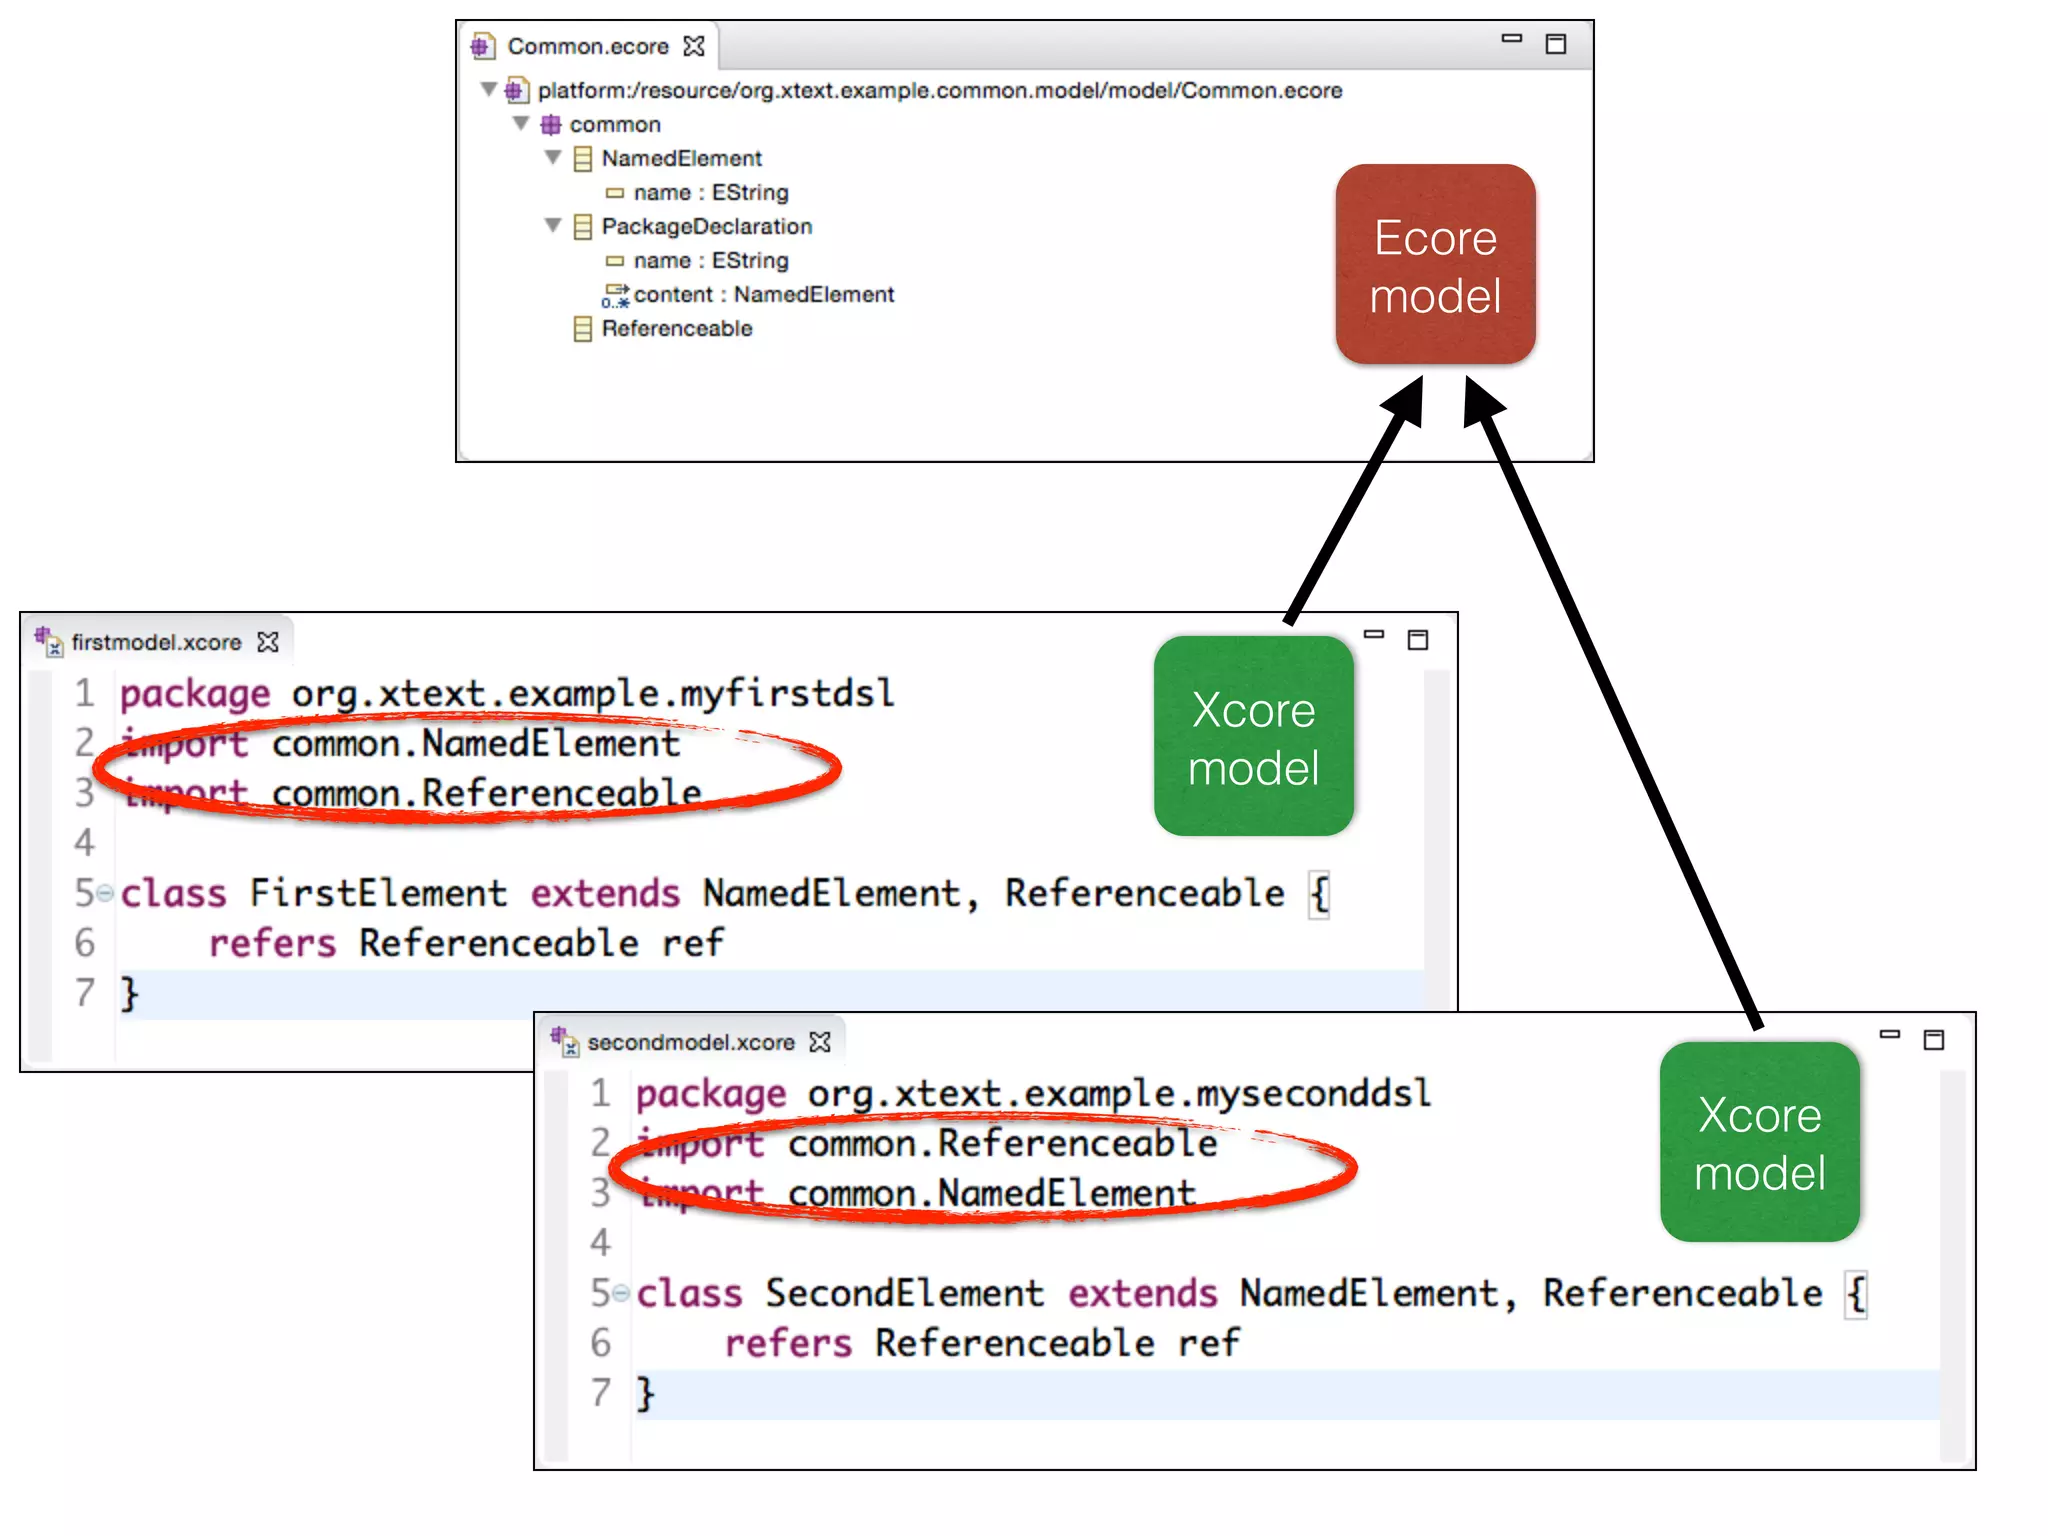Viewport: 2048px width, 1536px height.
Task: Fold SecondElement class at line 5
Action: pyautogui.click(x=621, y=1293)
